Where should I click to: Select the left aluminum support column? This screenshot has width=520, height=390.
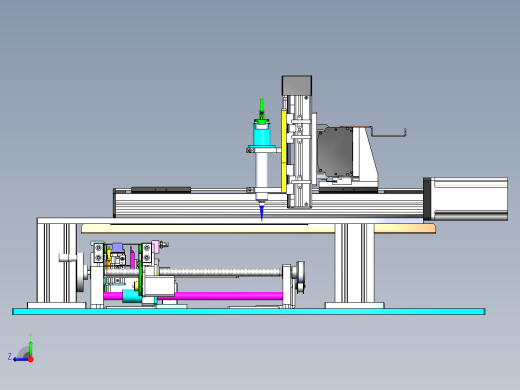(57, 263)
